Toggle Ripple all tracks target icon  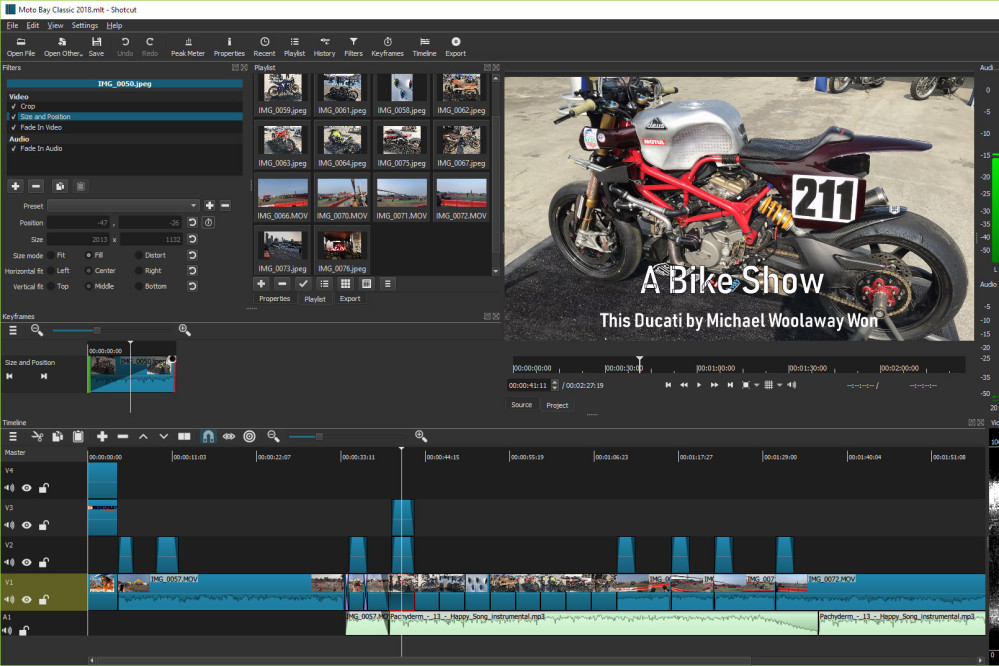[250, 436]
